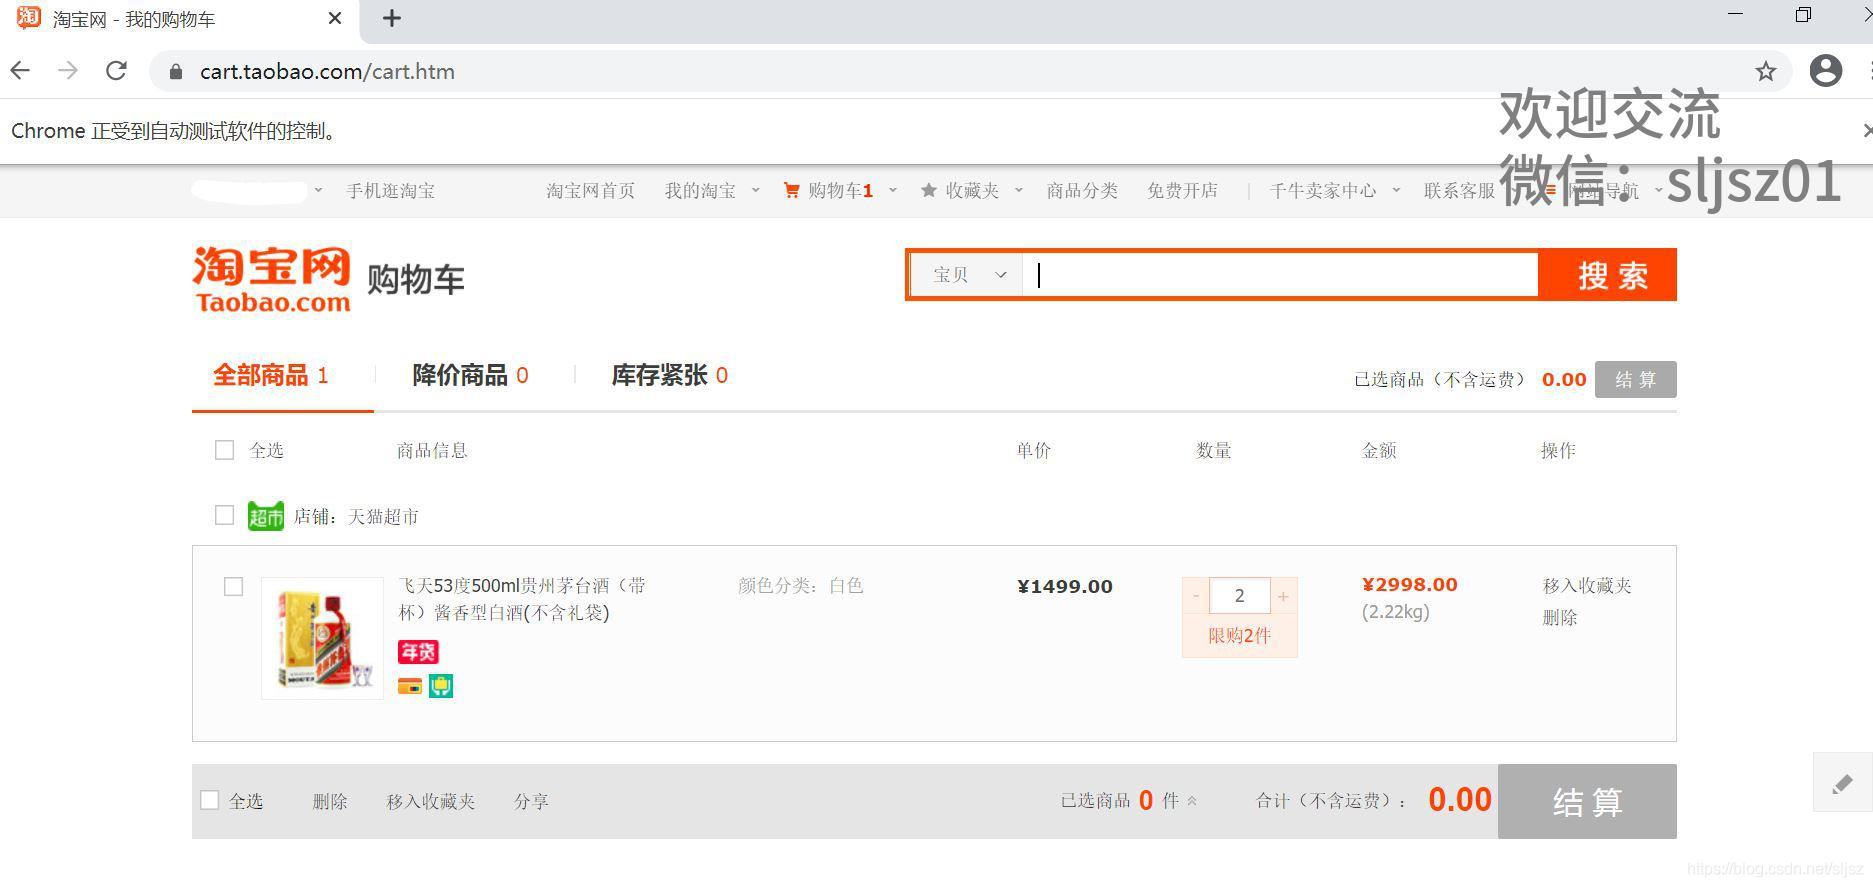Expand the 购物车 dropdown arrow
Image resolution: width=1873 pixels, height=887 pixels.
[x=893, y=189]
